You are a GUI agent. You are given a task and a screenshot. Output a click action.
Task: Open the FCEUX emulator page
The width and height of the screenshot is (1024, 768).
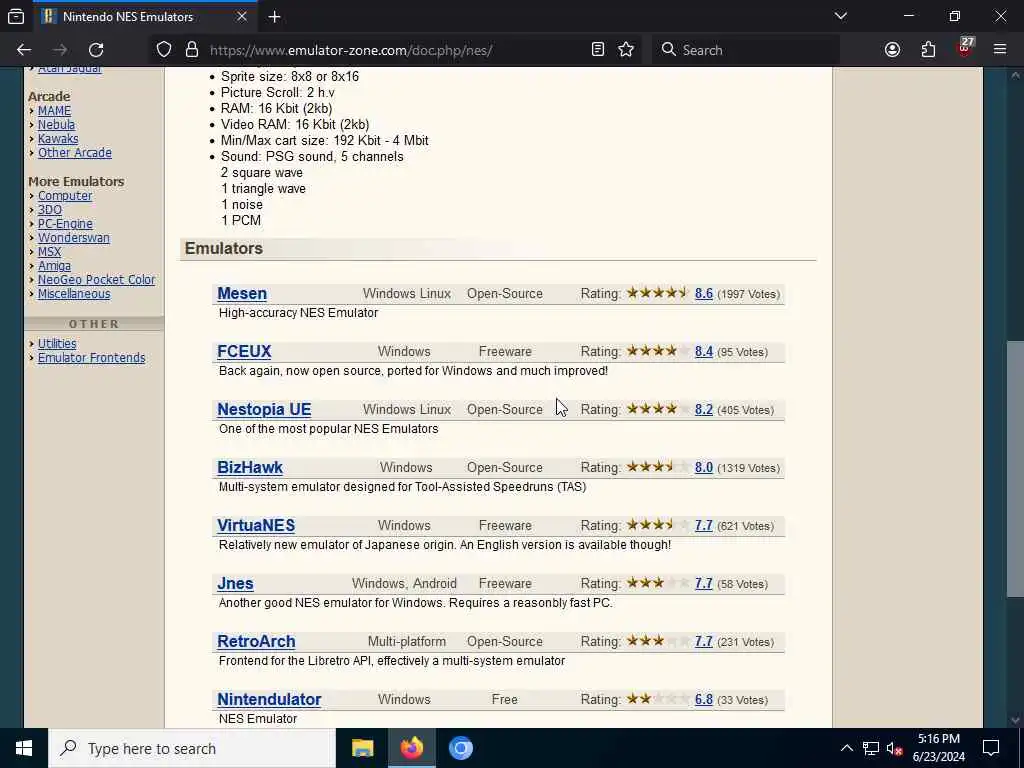click(x=244, y=351)
